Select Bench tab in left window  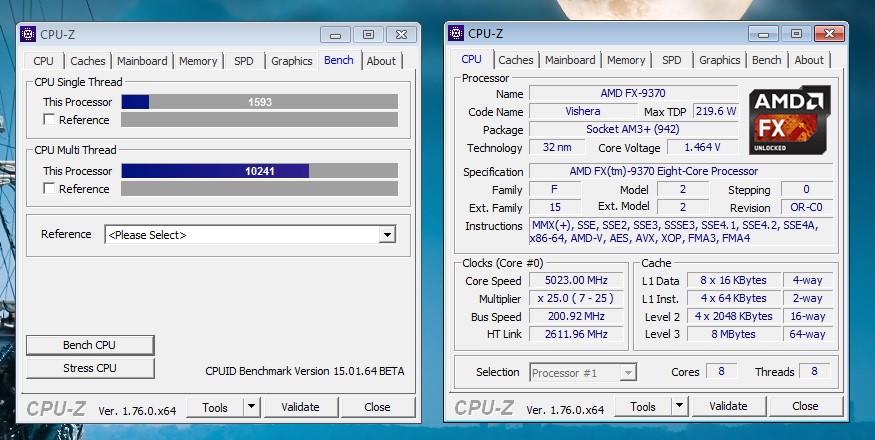click(x=339, y=60)
